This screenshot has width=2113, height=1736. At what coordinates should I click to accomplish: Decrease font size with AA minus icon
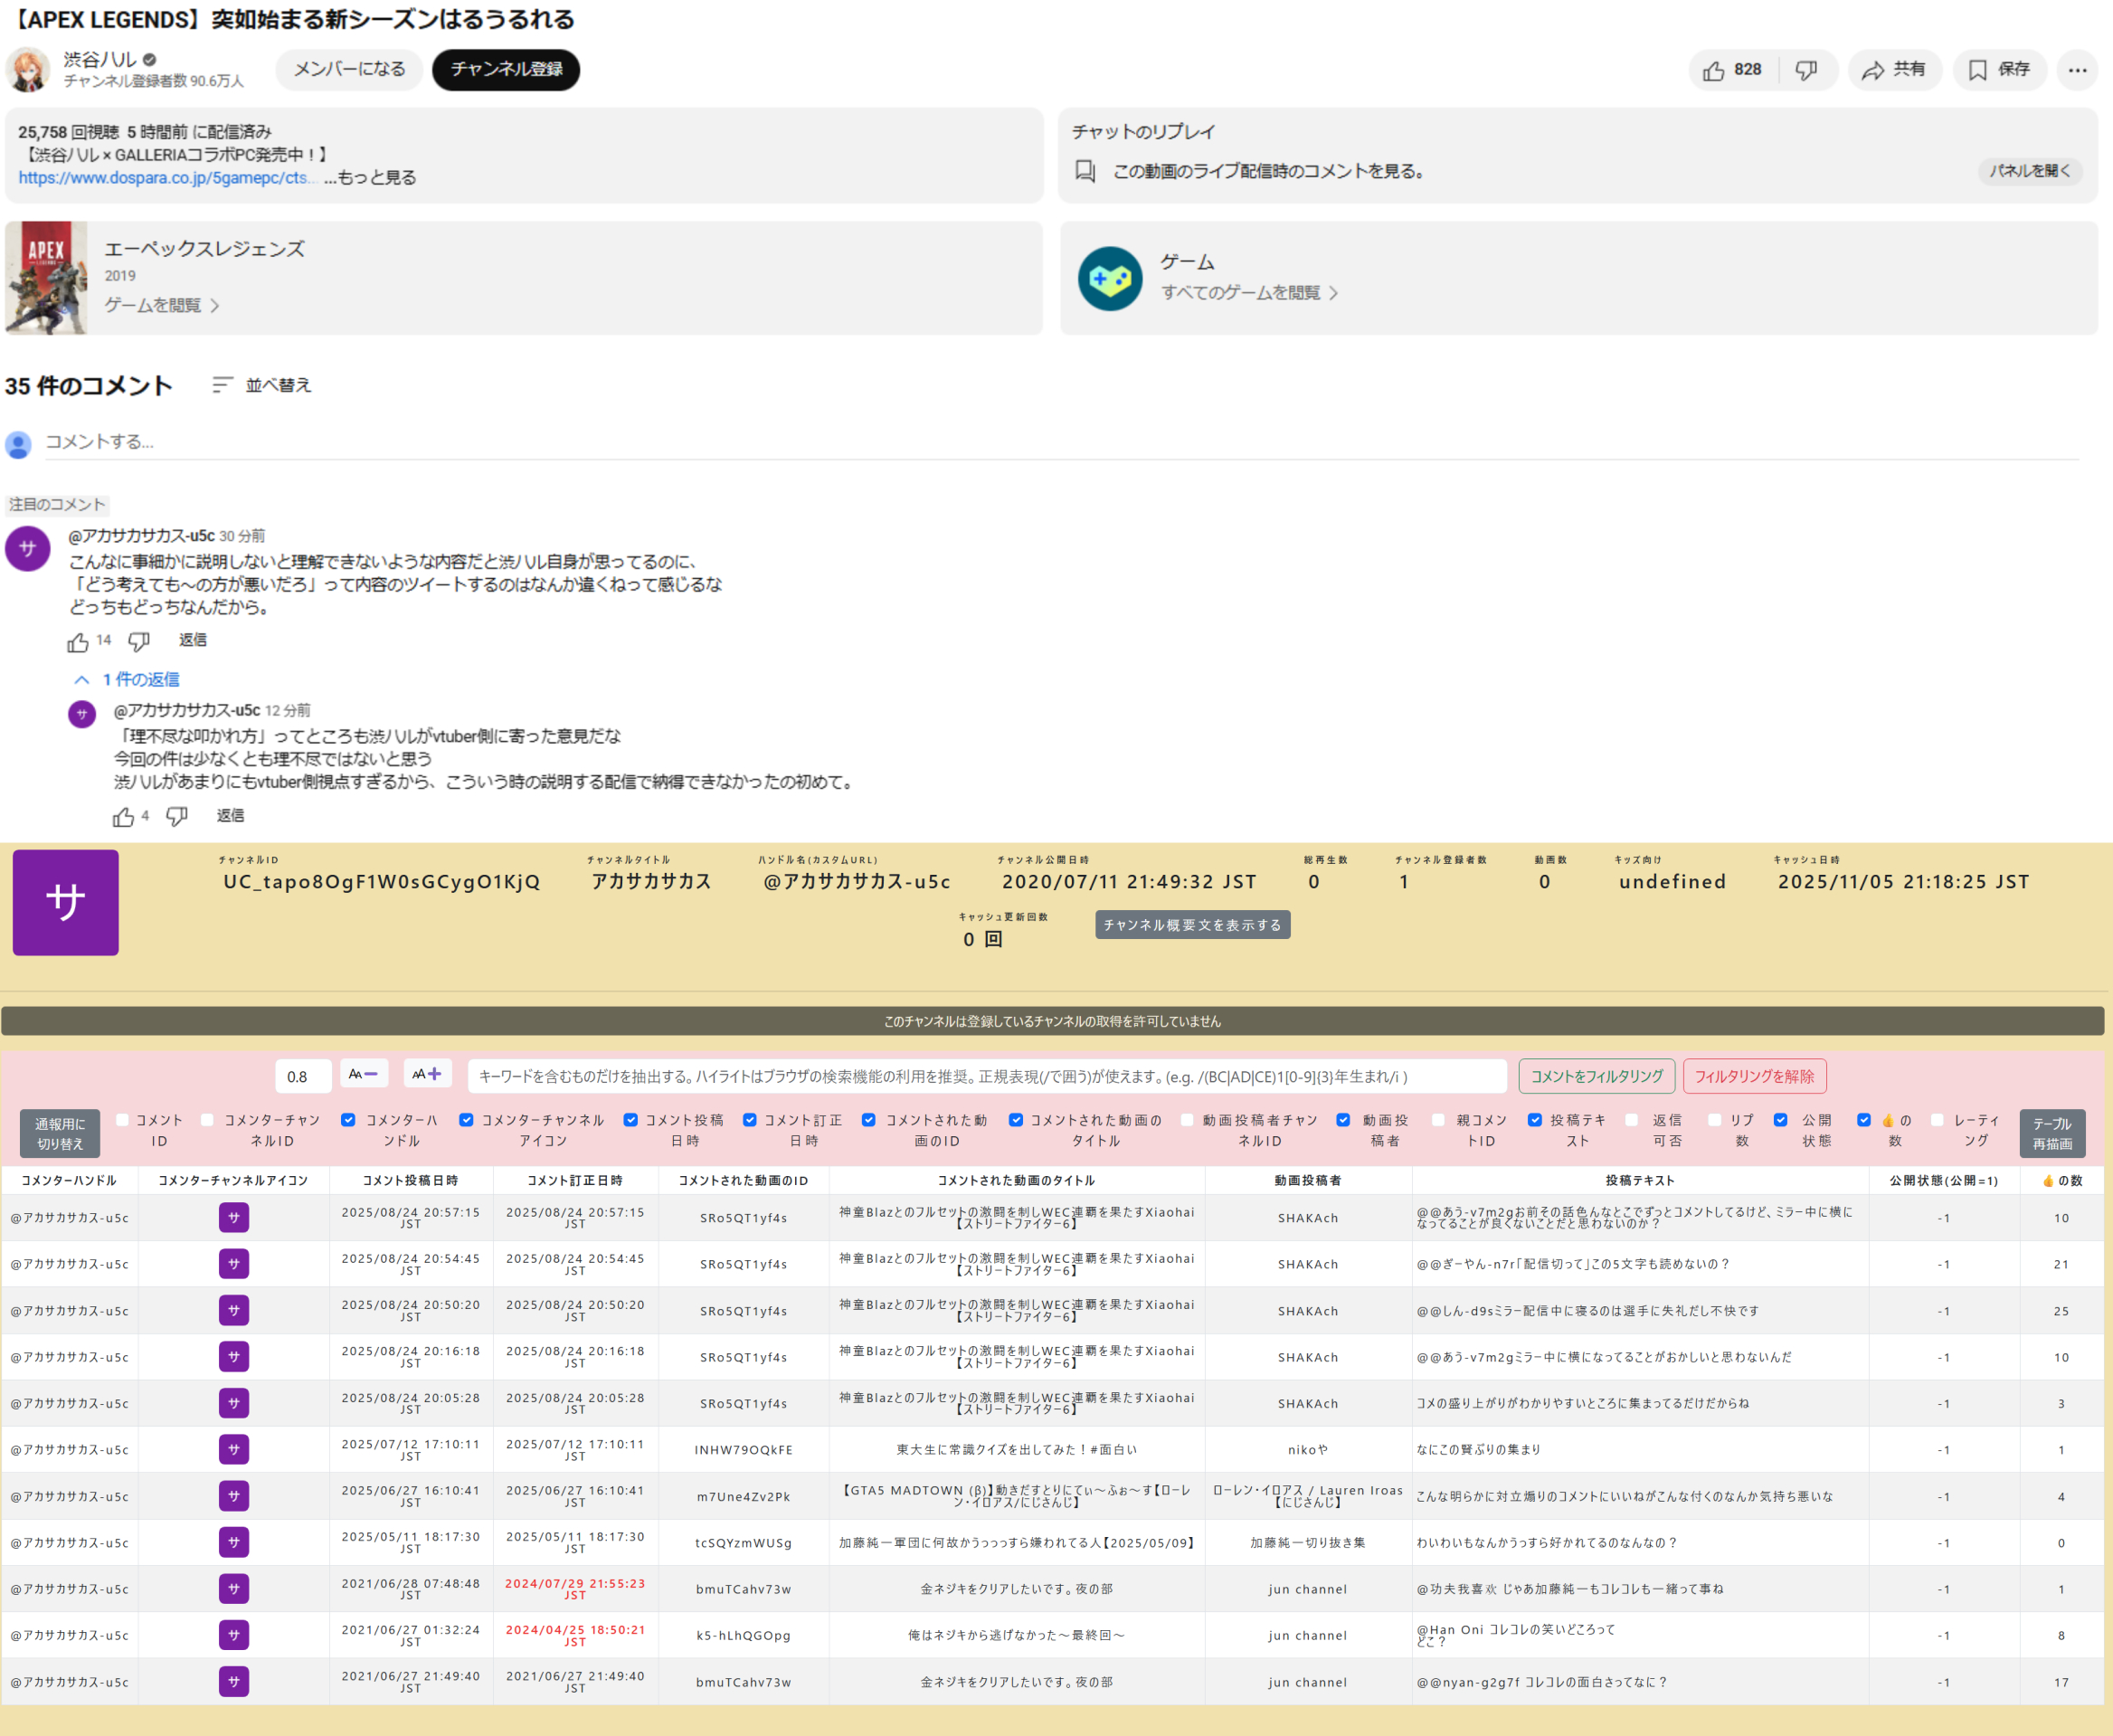pos(362,1074)
